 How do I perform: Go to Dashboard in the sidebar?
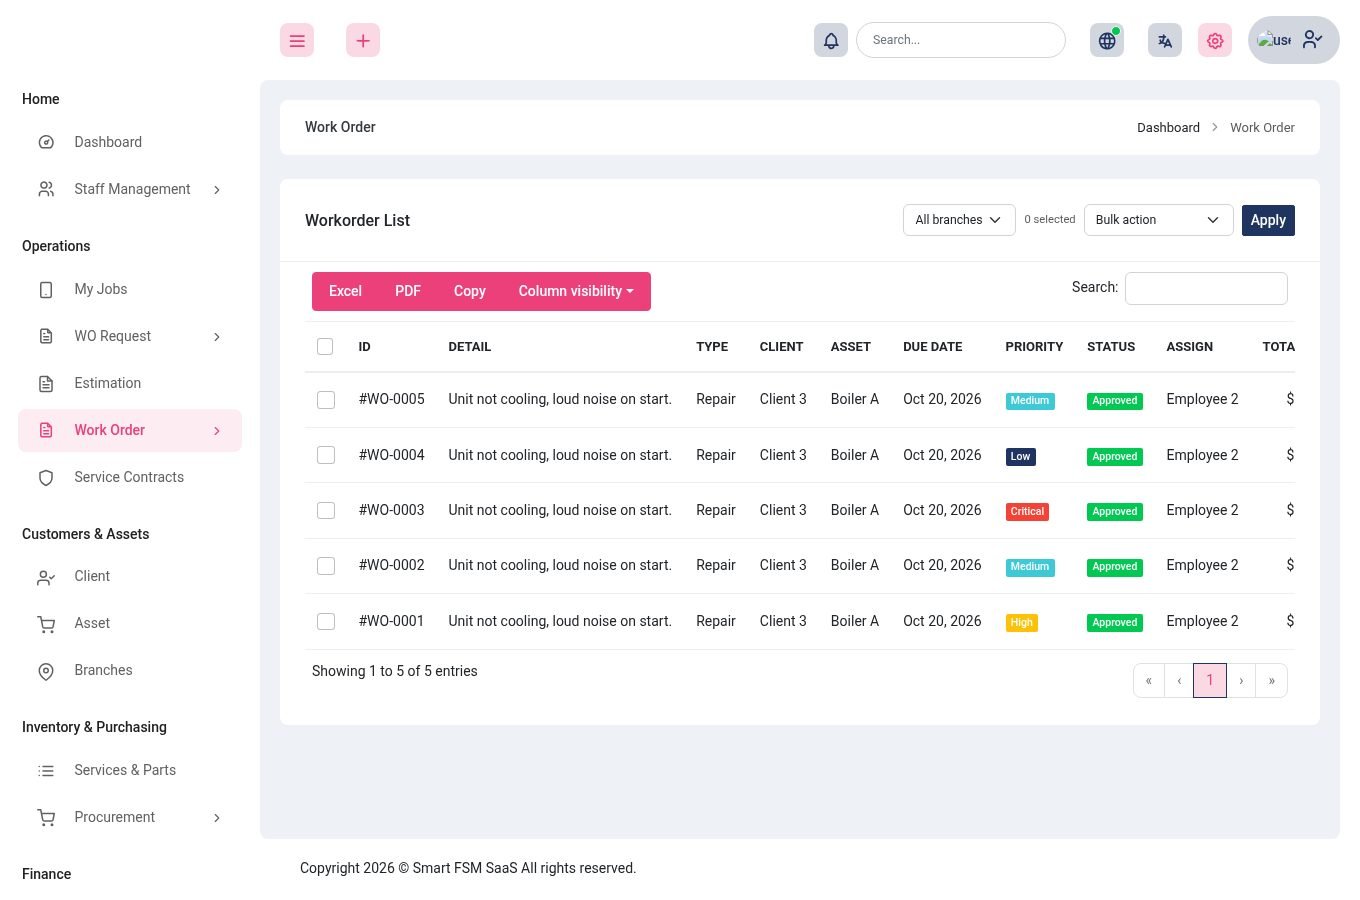(x=130, y=142)
